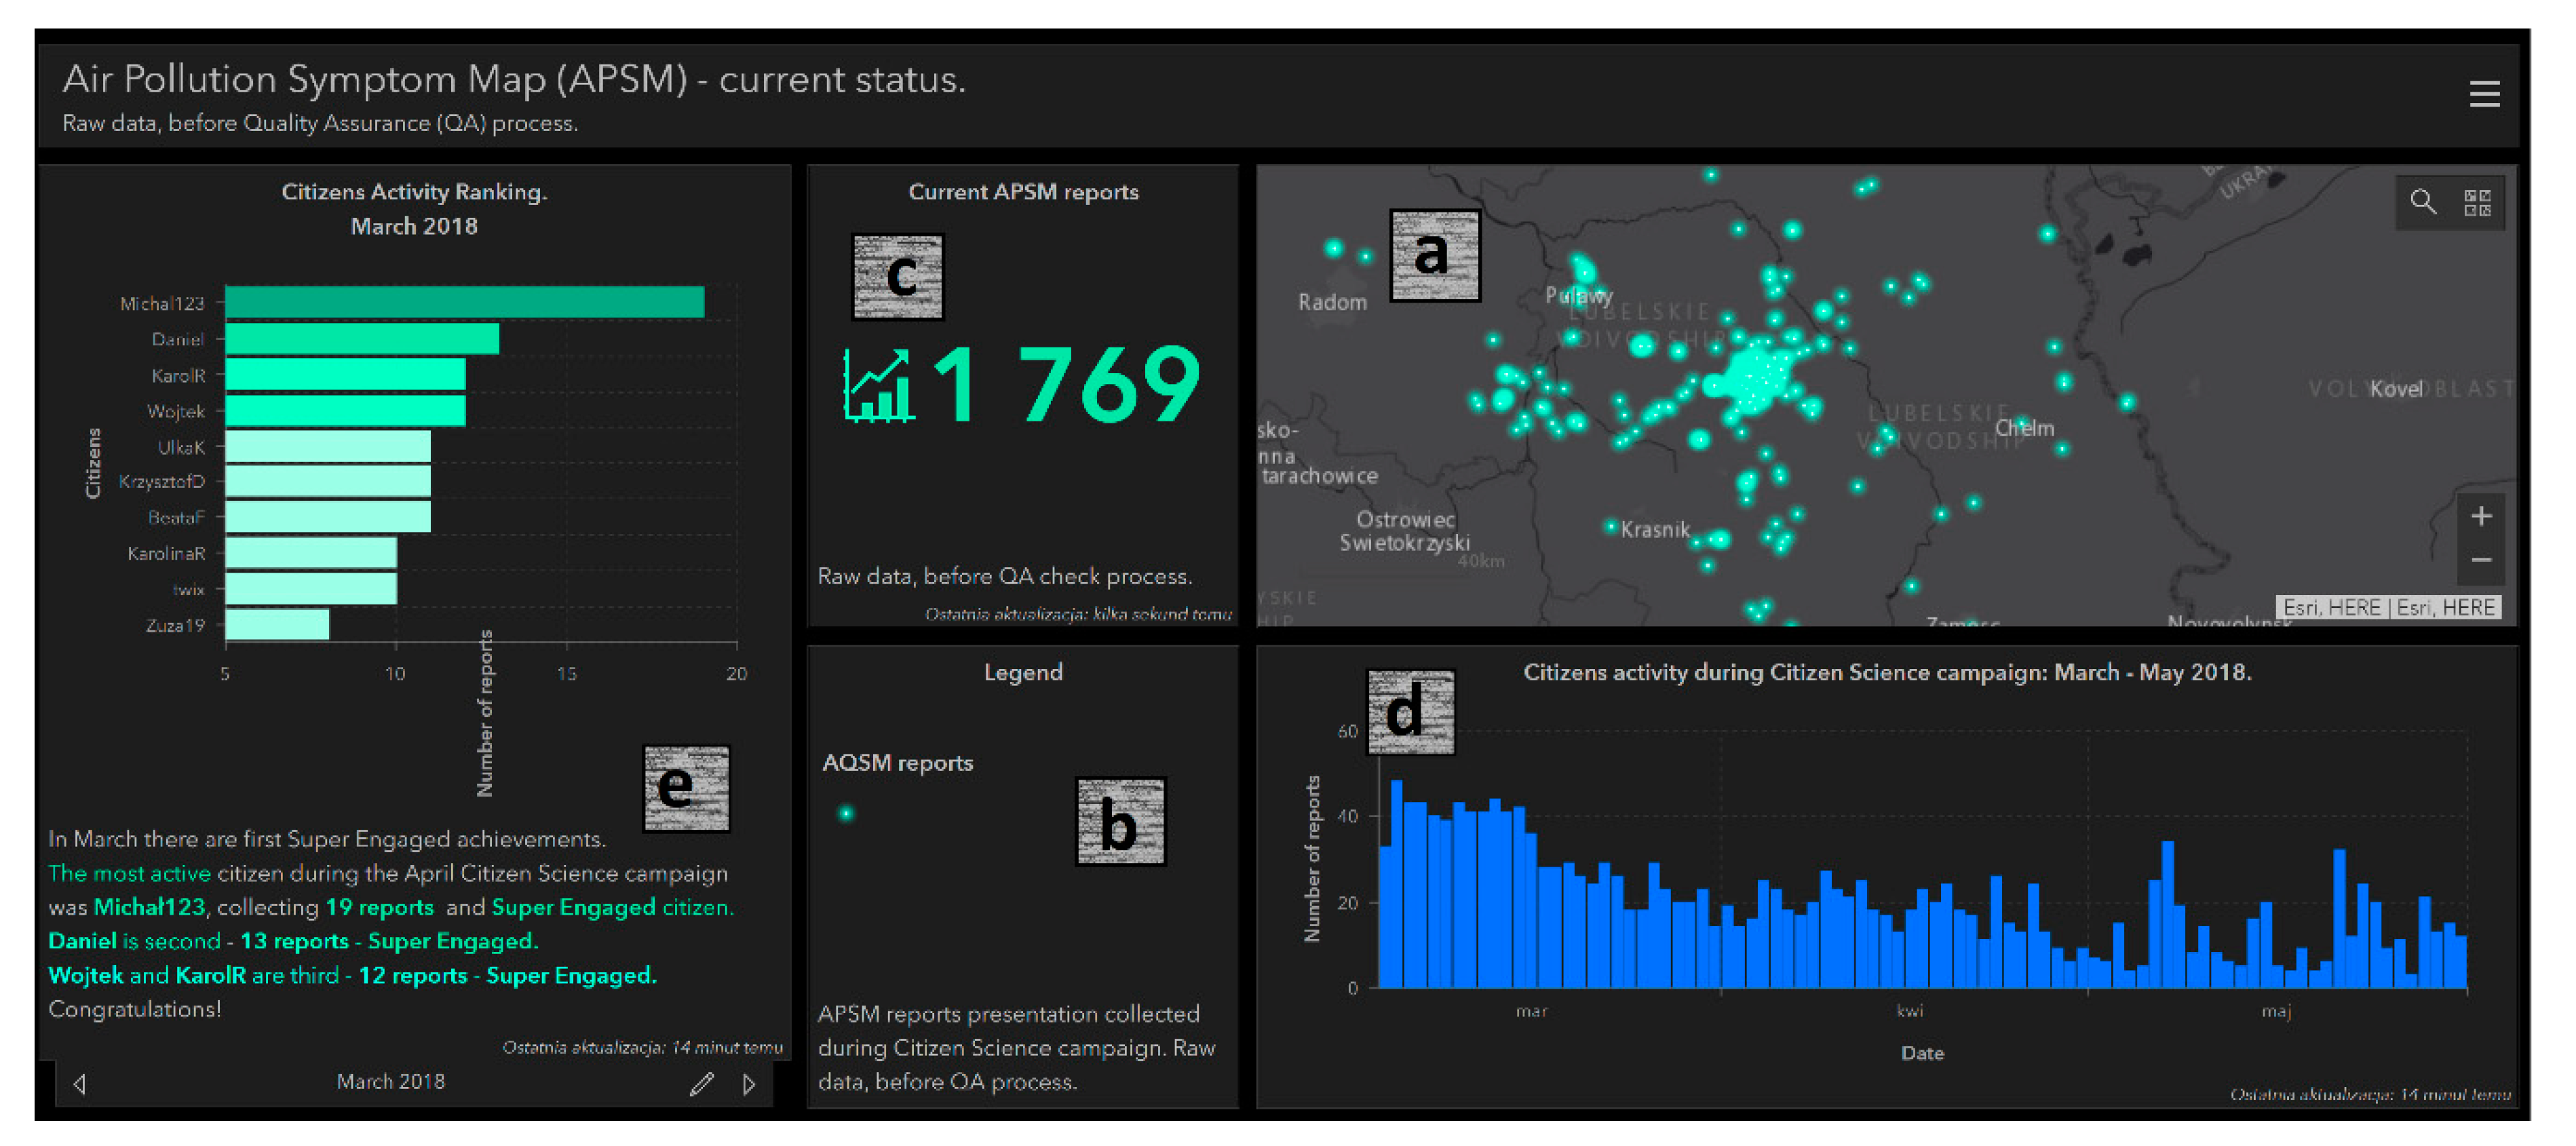This screenshot has width=2576, height=1146.
Task: Click the pencil edit icon beside March 2018
Action: [701, 1083]
